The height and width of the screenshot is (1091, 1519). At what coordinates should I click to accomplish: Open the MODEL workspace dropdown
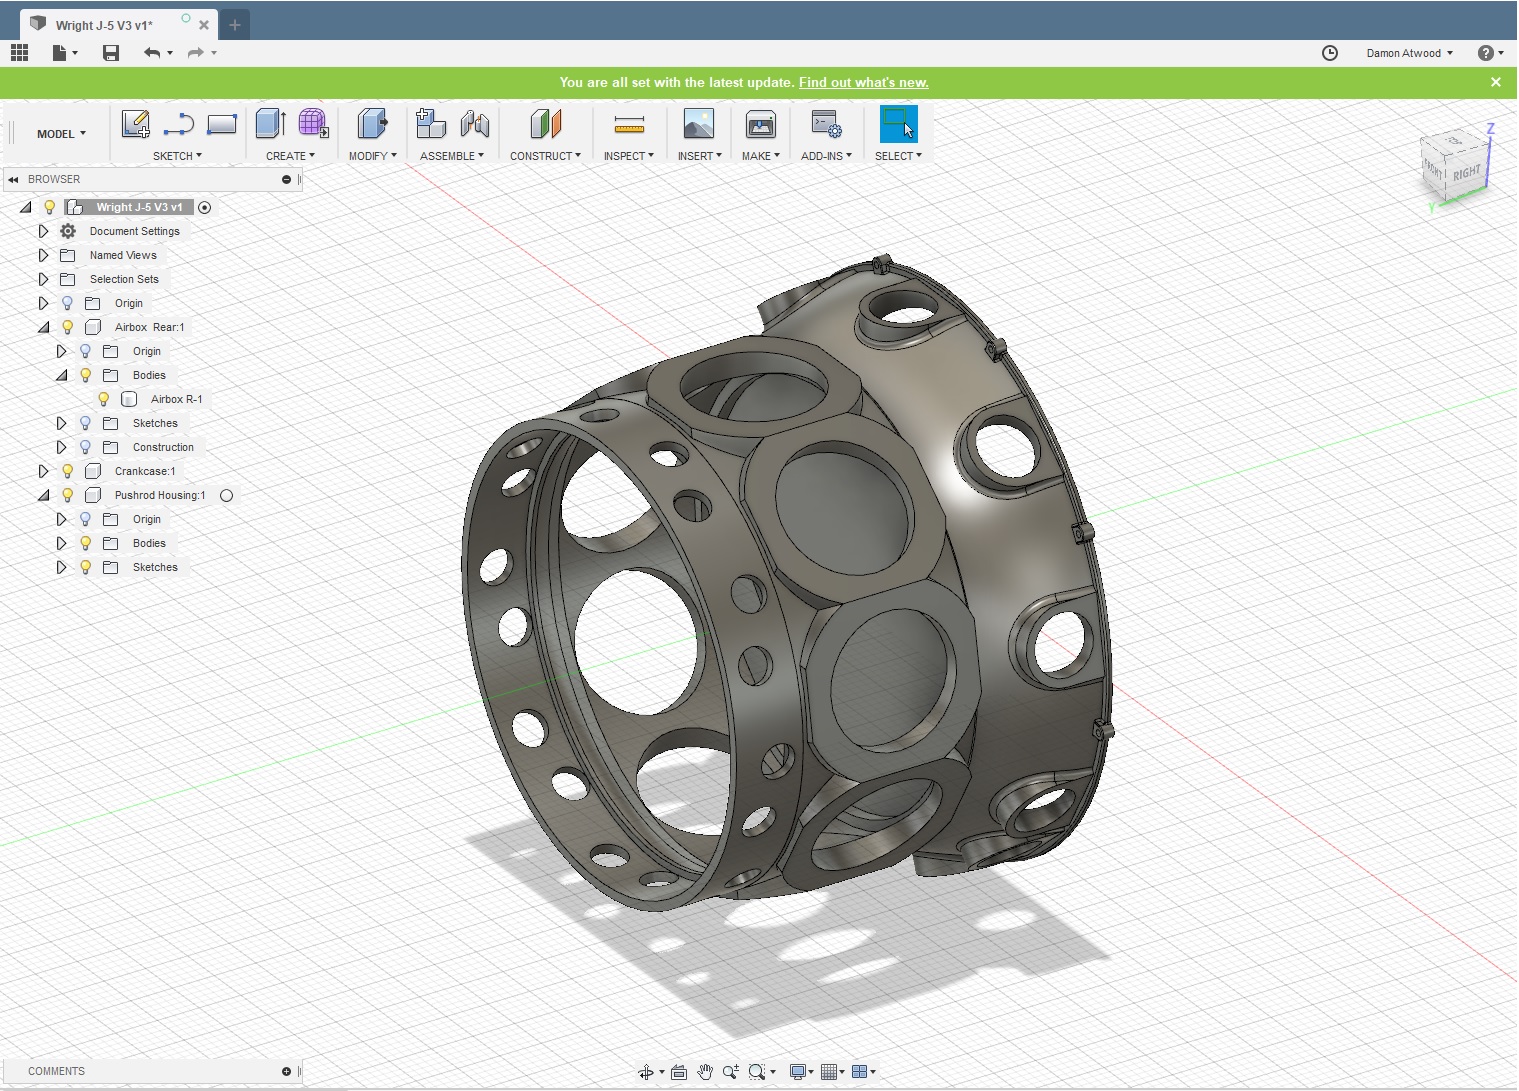point(61,134)
